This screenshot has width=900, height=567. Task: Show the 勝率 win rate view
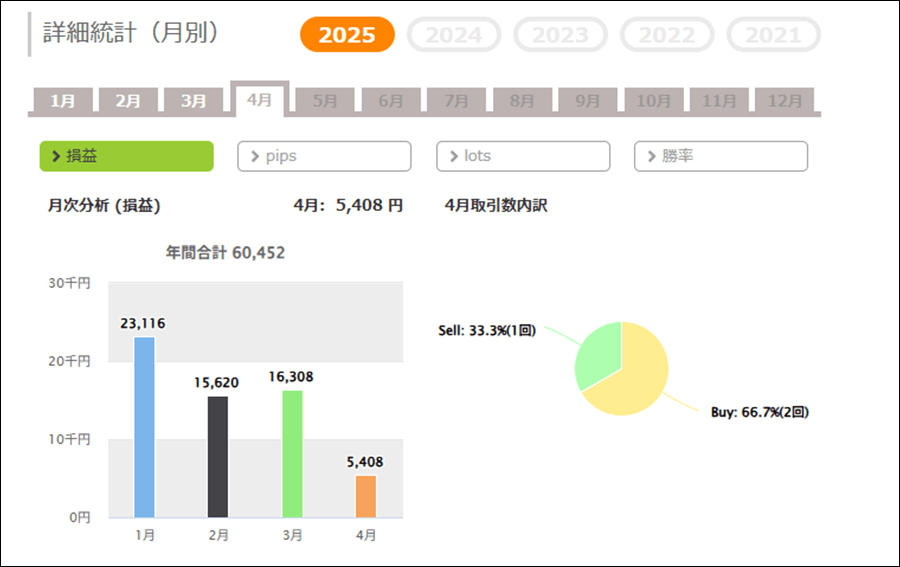(x=721, y=156)
